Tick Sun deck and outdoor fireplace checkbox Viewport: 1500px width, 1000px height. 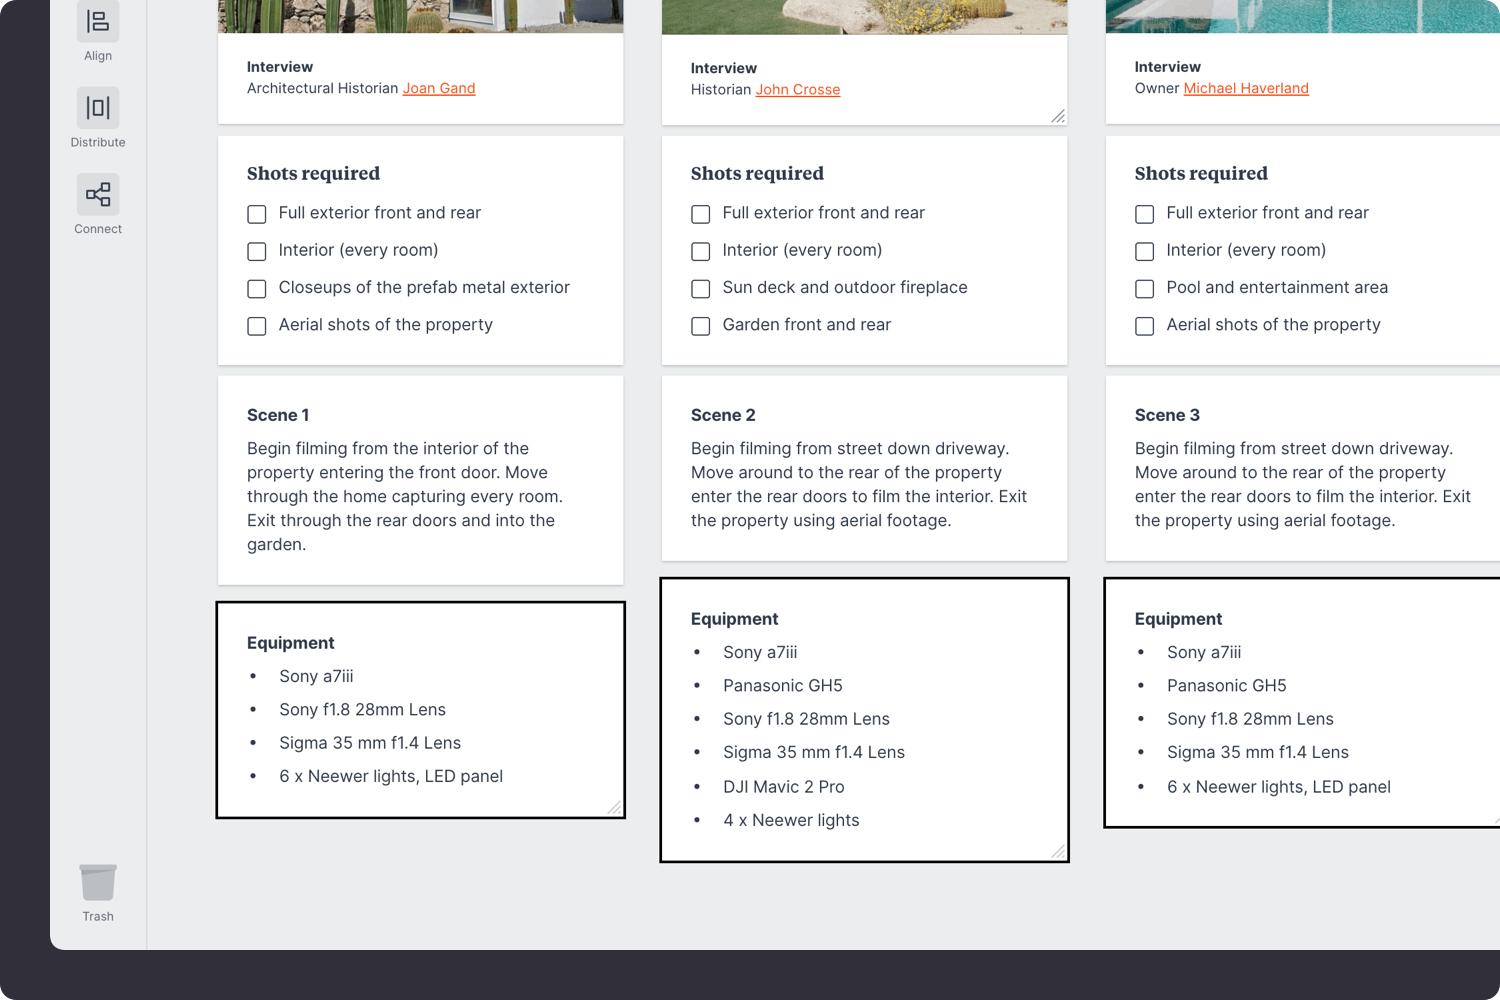pyautogui.click(x=701, y=289)
